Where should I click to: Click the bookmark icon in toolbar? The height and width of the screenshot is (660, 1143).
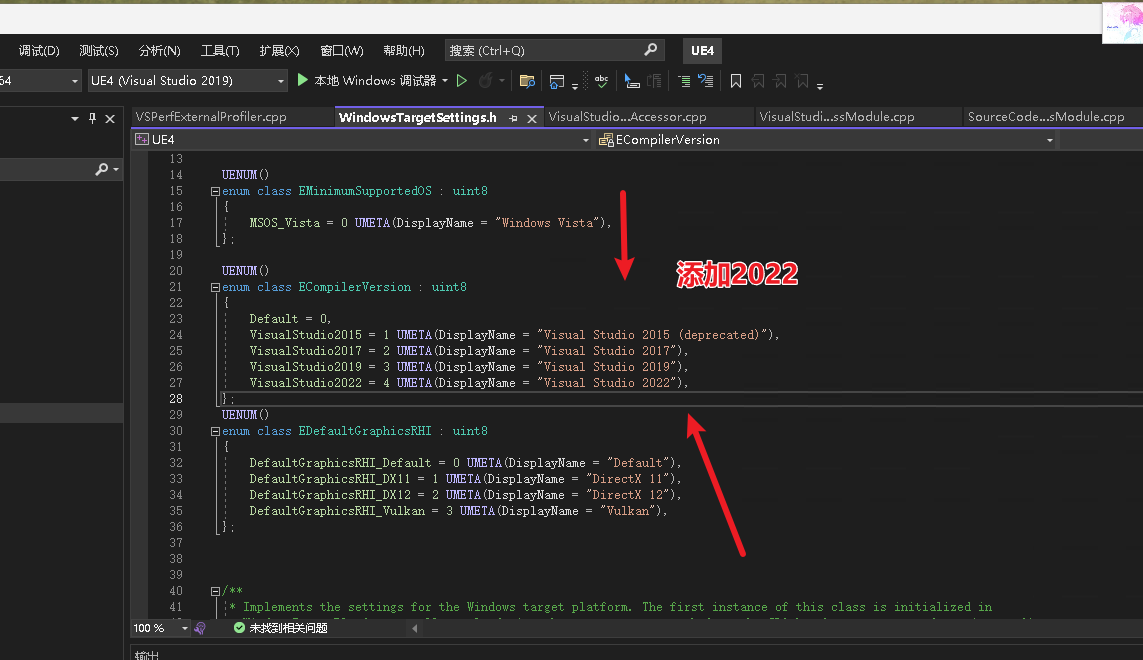pos(736,81)
